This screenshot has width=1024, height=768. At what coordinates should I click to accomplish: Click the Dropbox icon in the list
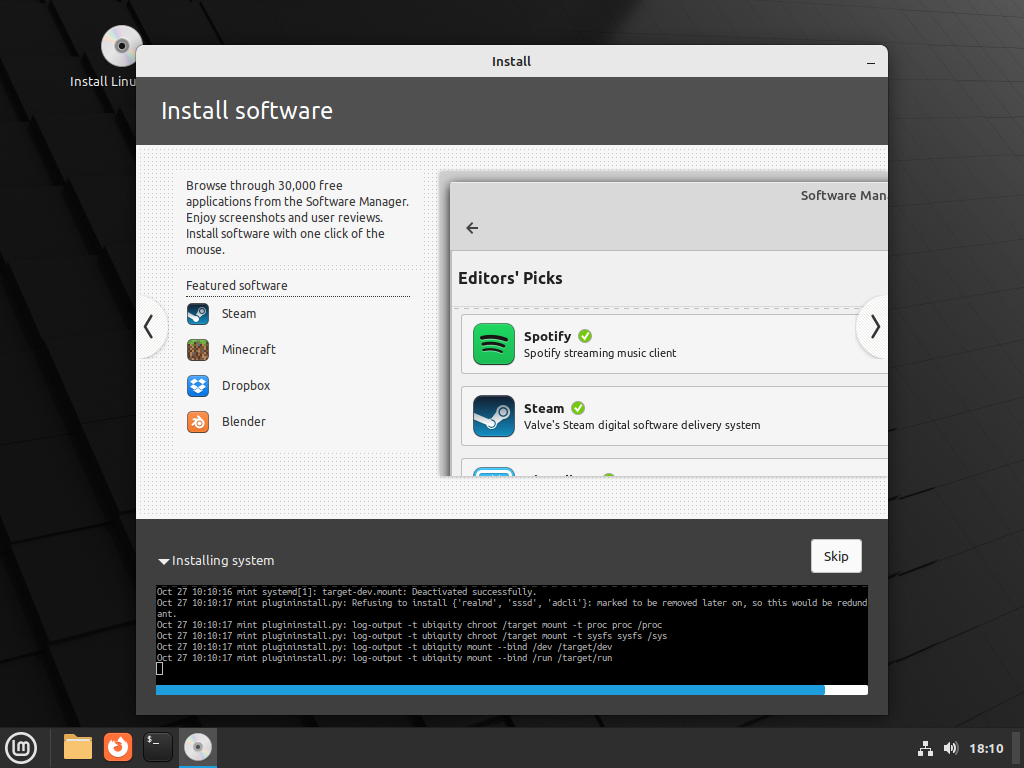197,386
